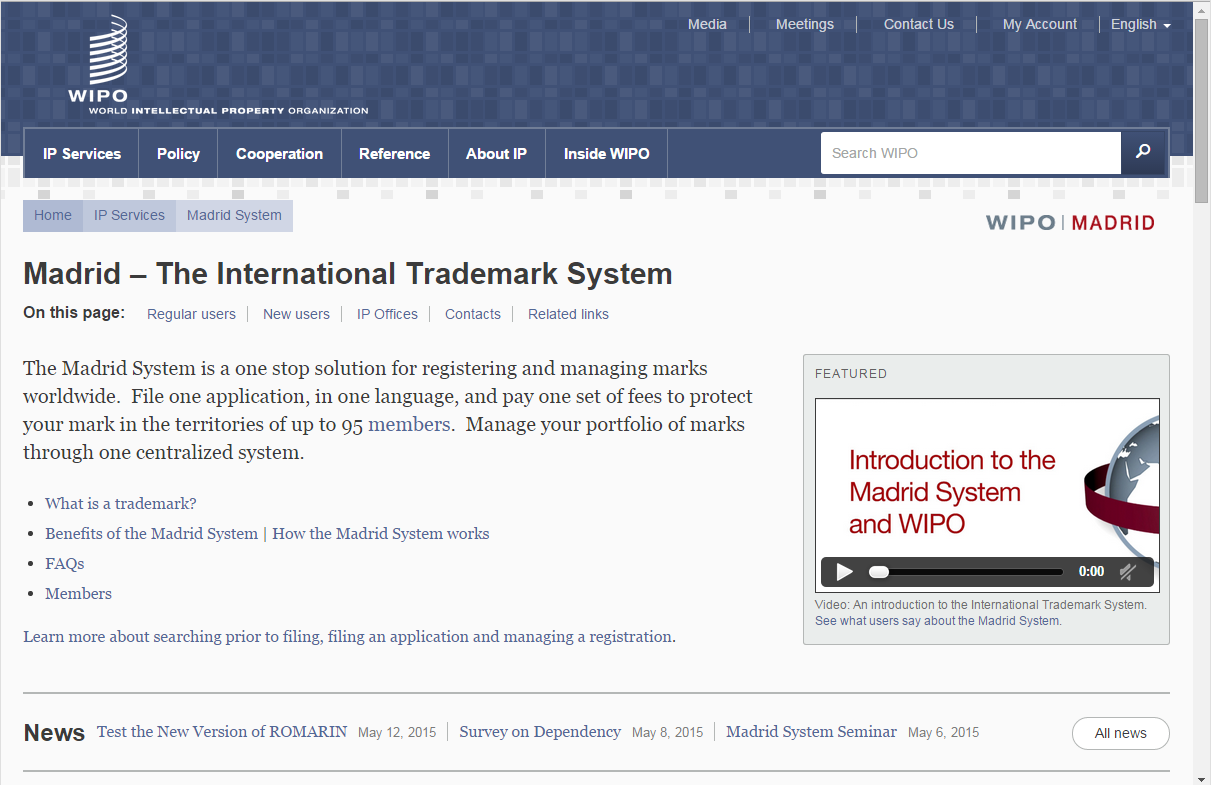The height and width of the screenshot is (785, 1211).
Task: Click the search magnifier icon
Action: pos(1144,153)
